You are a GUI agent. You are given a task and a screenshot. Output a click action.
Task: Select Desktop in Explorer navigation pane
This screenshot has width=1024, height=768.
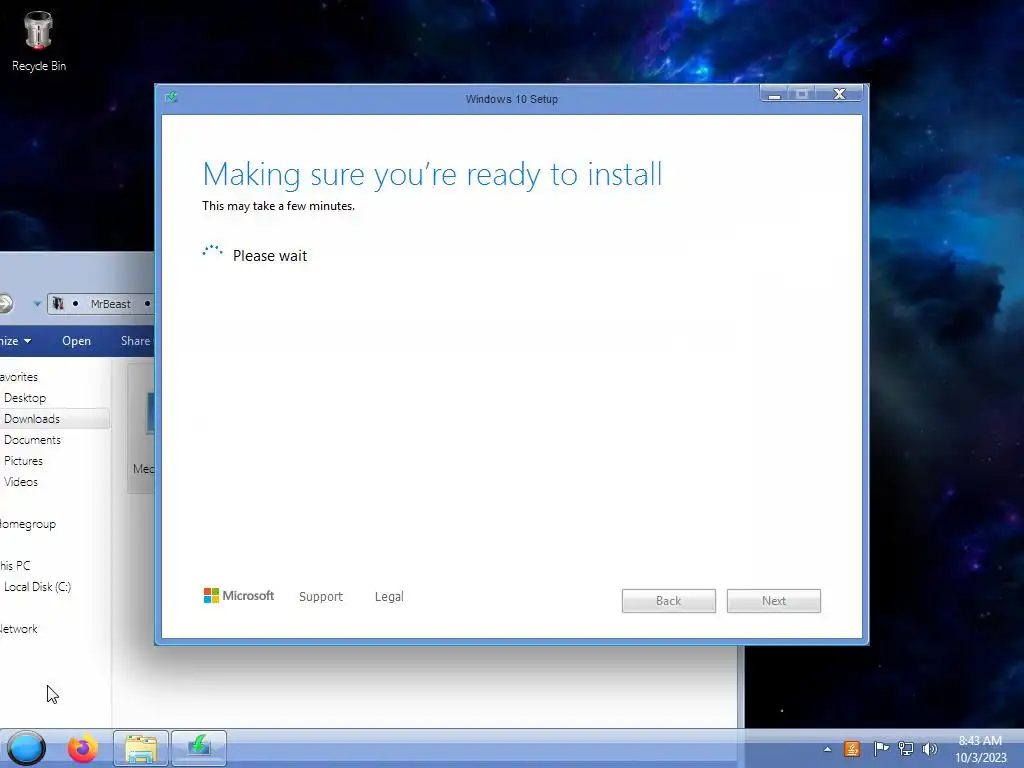25,398
